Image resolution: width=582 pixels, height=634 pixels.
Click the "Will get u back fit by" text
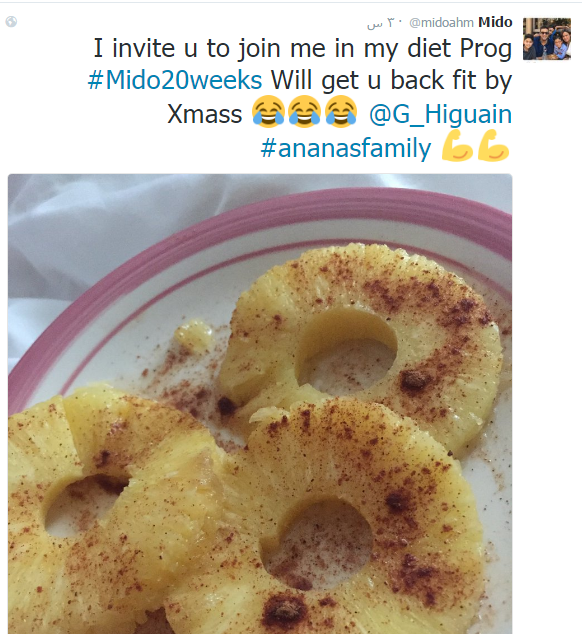tap(391, 80)
